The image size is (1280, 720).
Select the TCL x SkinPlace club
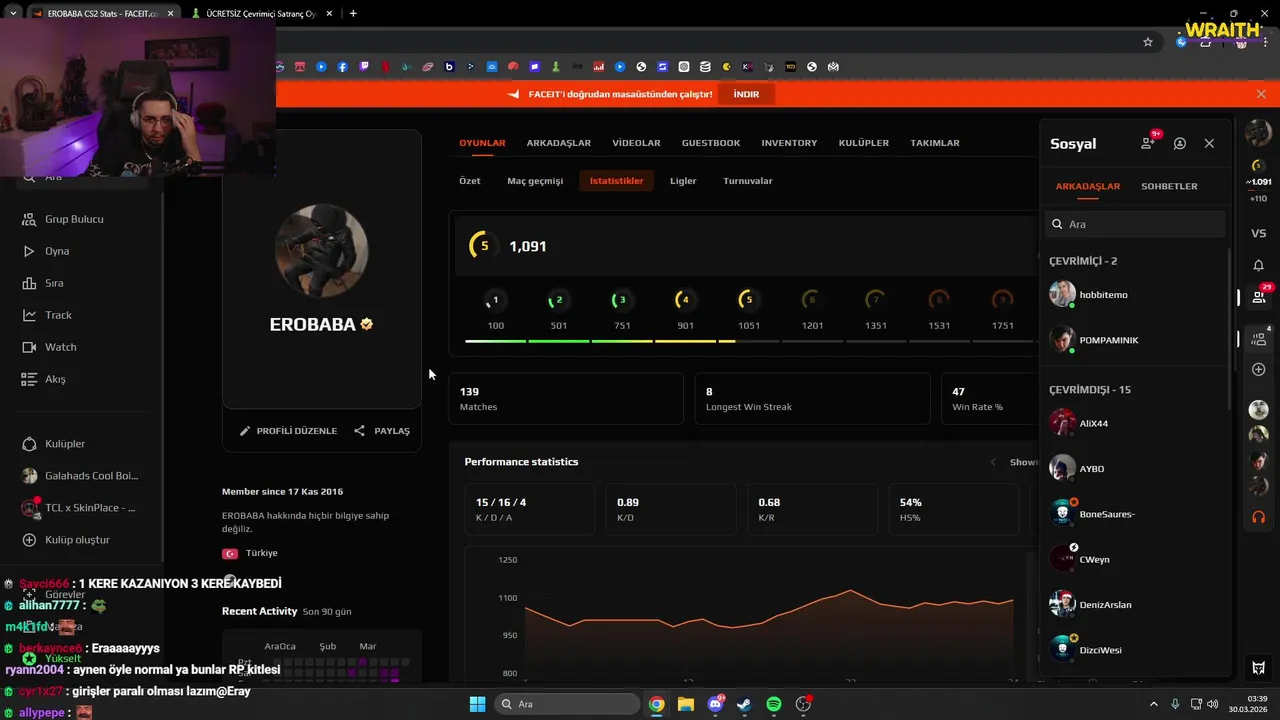tap(80, 508)
